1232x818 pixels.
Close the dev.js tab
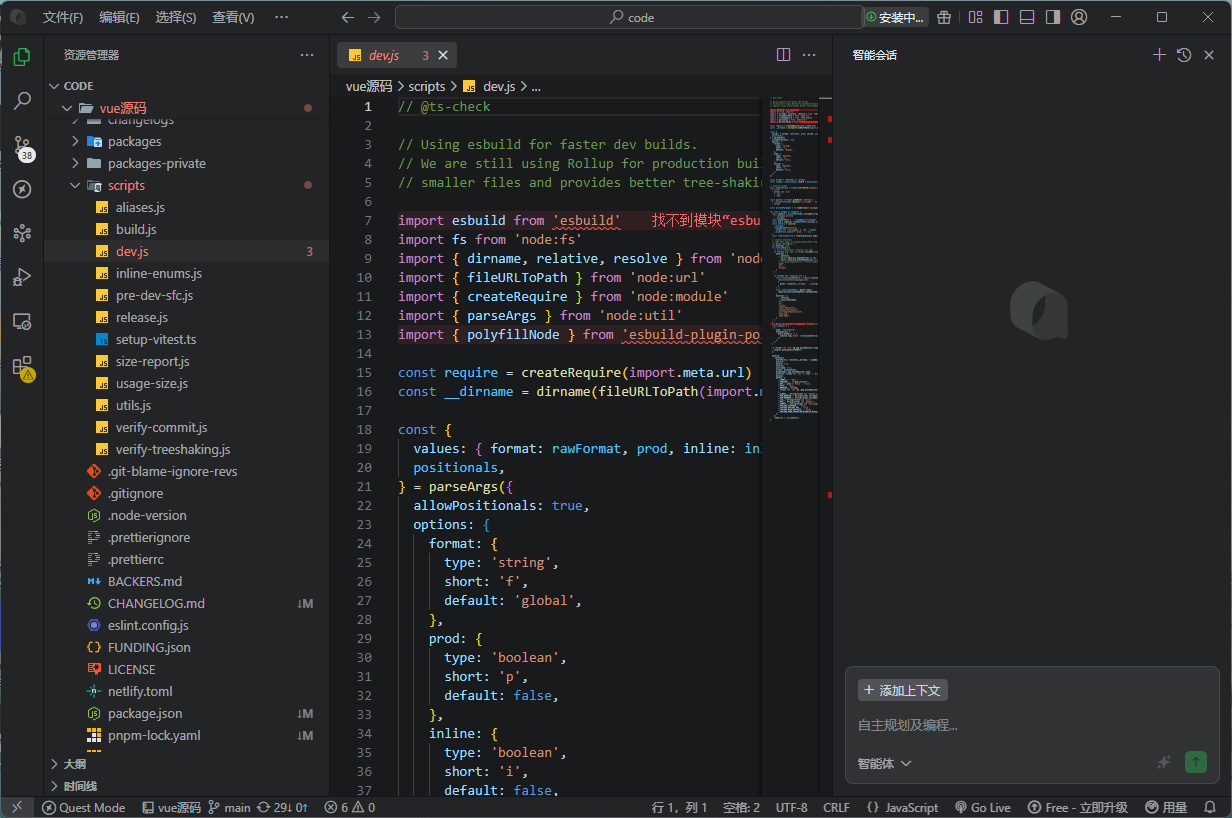tap(444, 55)
